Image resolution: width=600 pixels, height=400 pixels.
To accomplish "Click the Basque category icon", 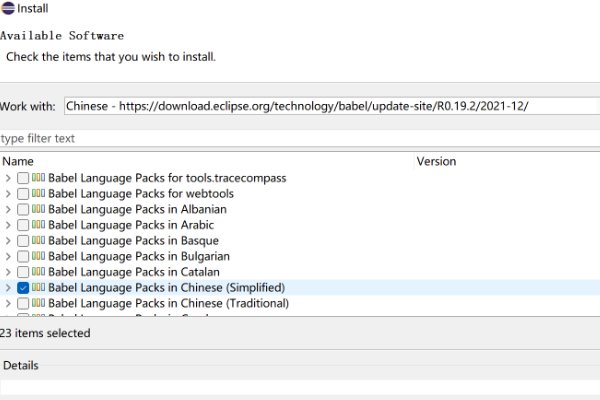I will 38,240.
